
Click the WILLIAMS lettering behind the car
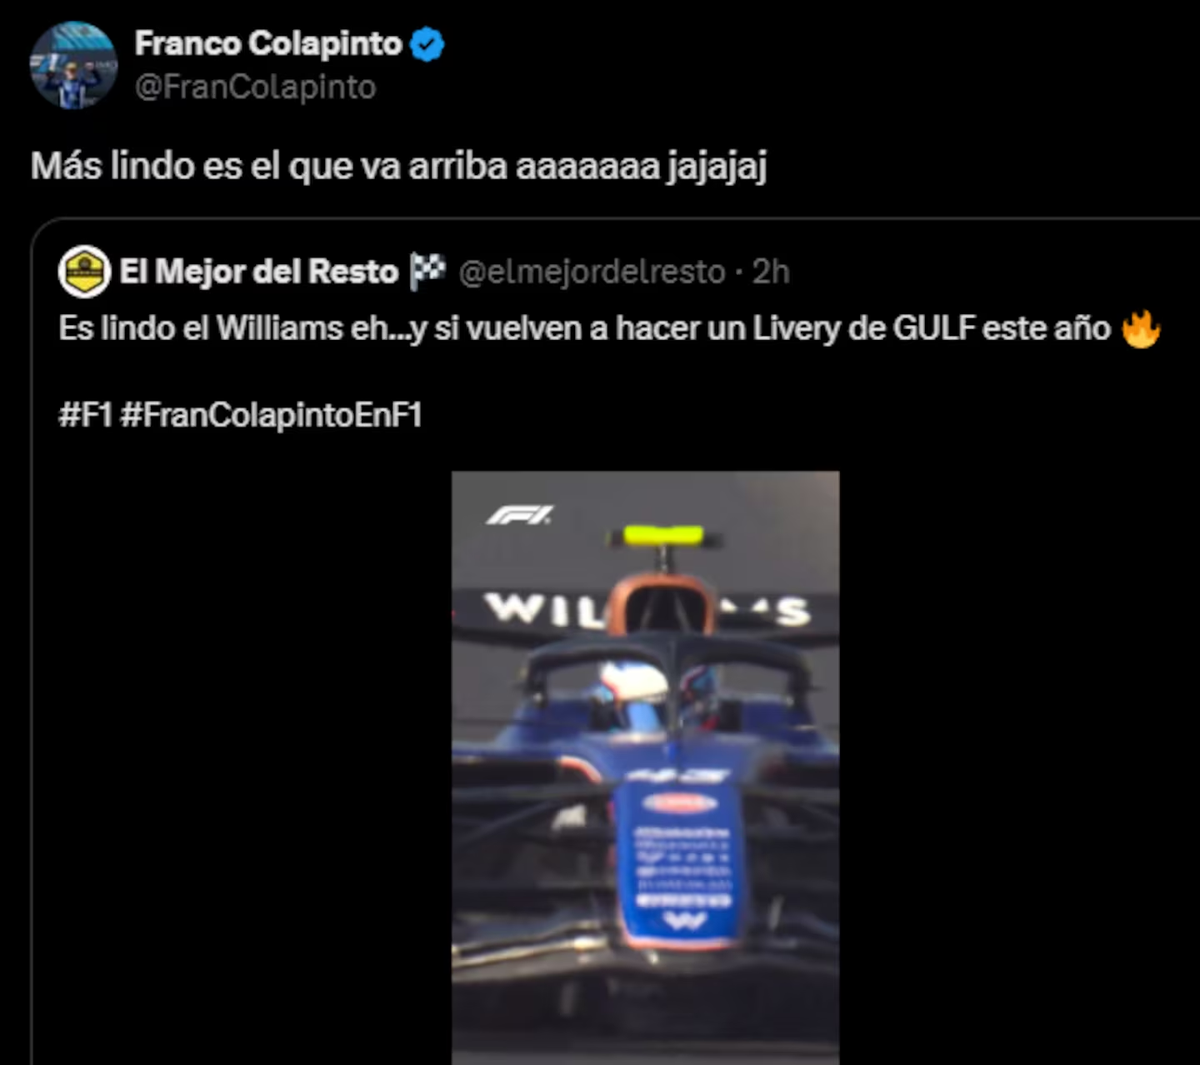[646, 608]
